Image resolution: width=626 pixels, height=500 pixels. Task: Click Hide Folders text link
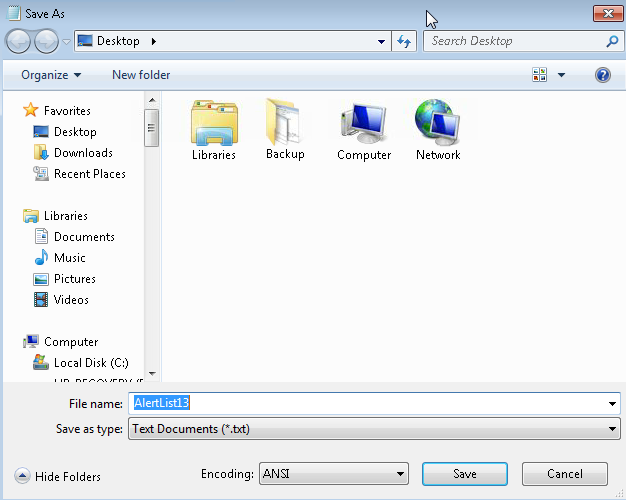[68, 476]
